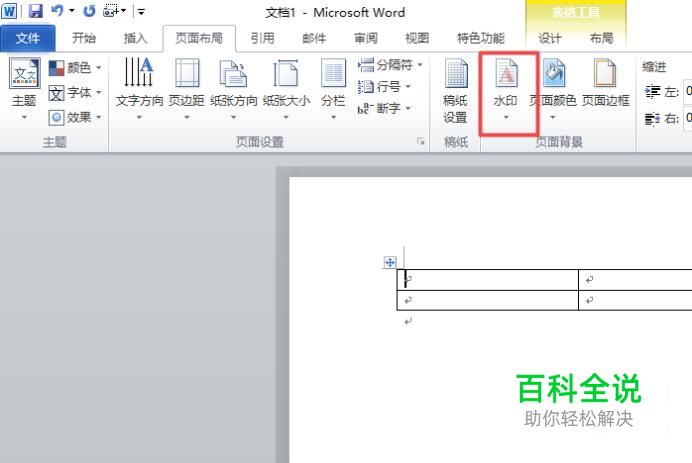Save the document with the floppy disk icon
692x463 pixels.
tap(35, 11)
